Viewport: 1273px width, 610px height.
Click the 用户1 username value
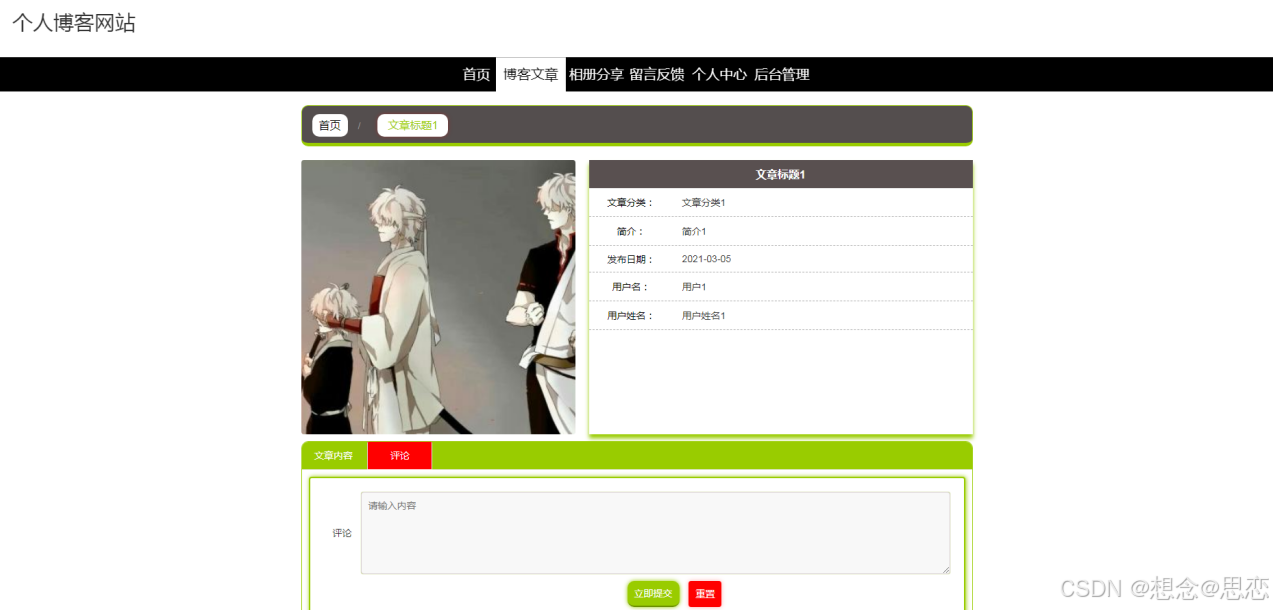pyautogui.click(x=694, y=287)
